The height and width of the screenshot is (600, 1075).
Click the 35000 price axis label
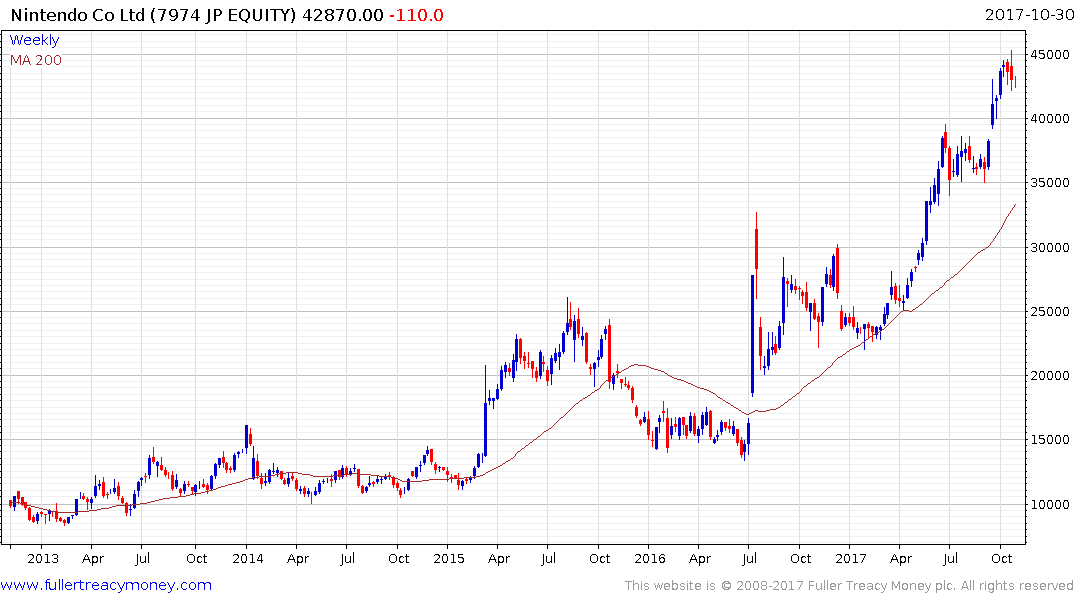tap(1050, 182)
